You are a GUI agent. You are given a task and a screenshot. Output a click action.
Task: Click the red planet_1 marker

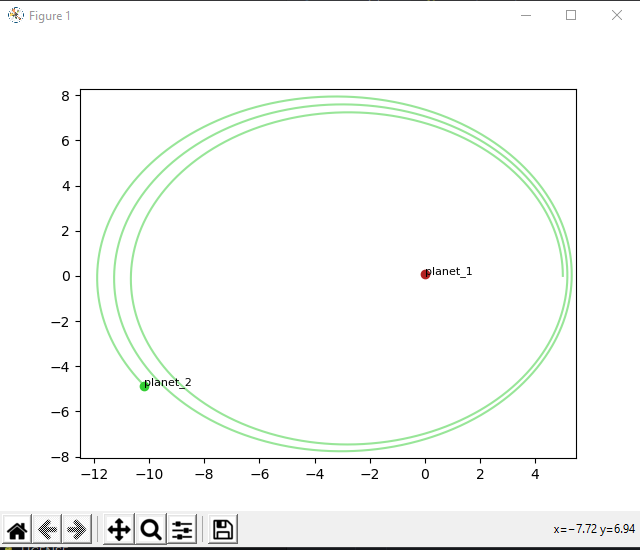[x=425, y=275]
